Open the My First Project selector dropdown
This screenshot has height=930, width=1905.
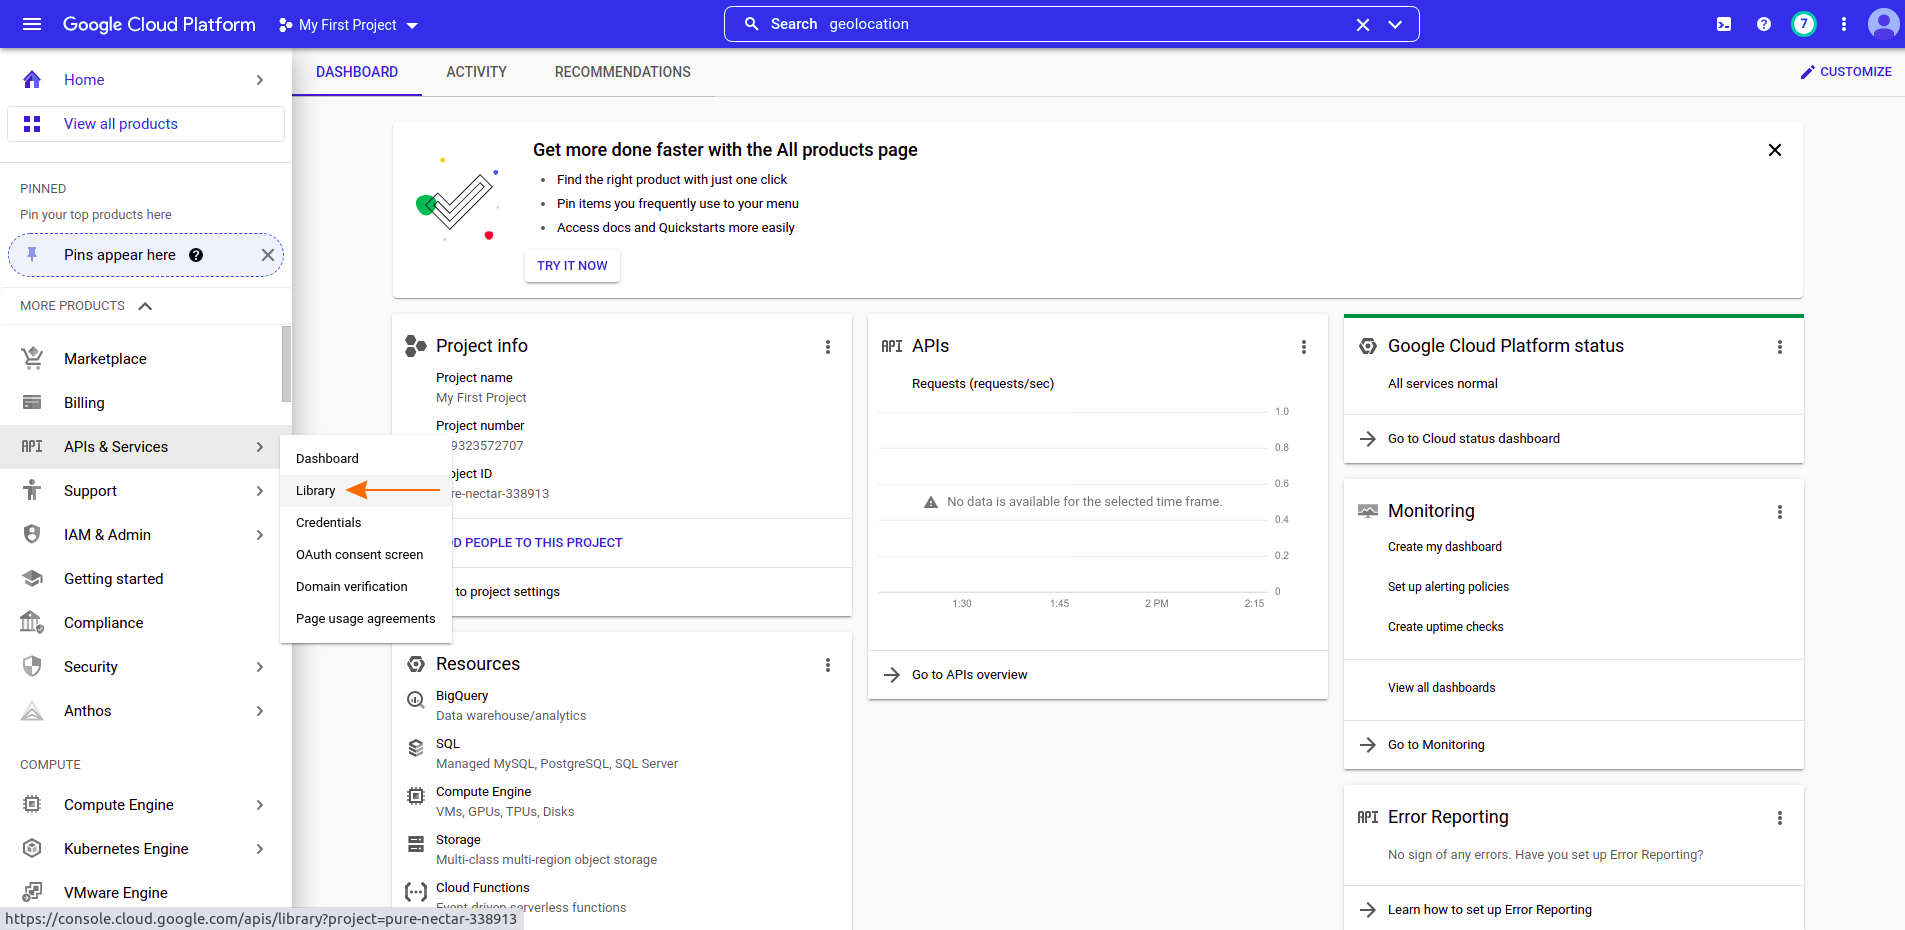click(348, 25)
